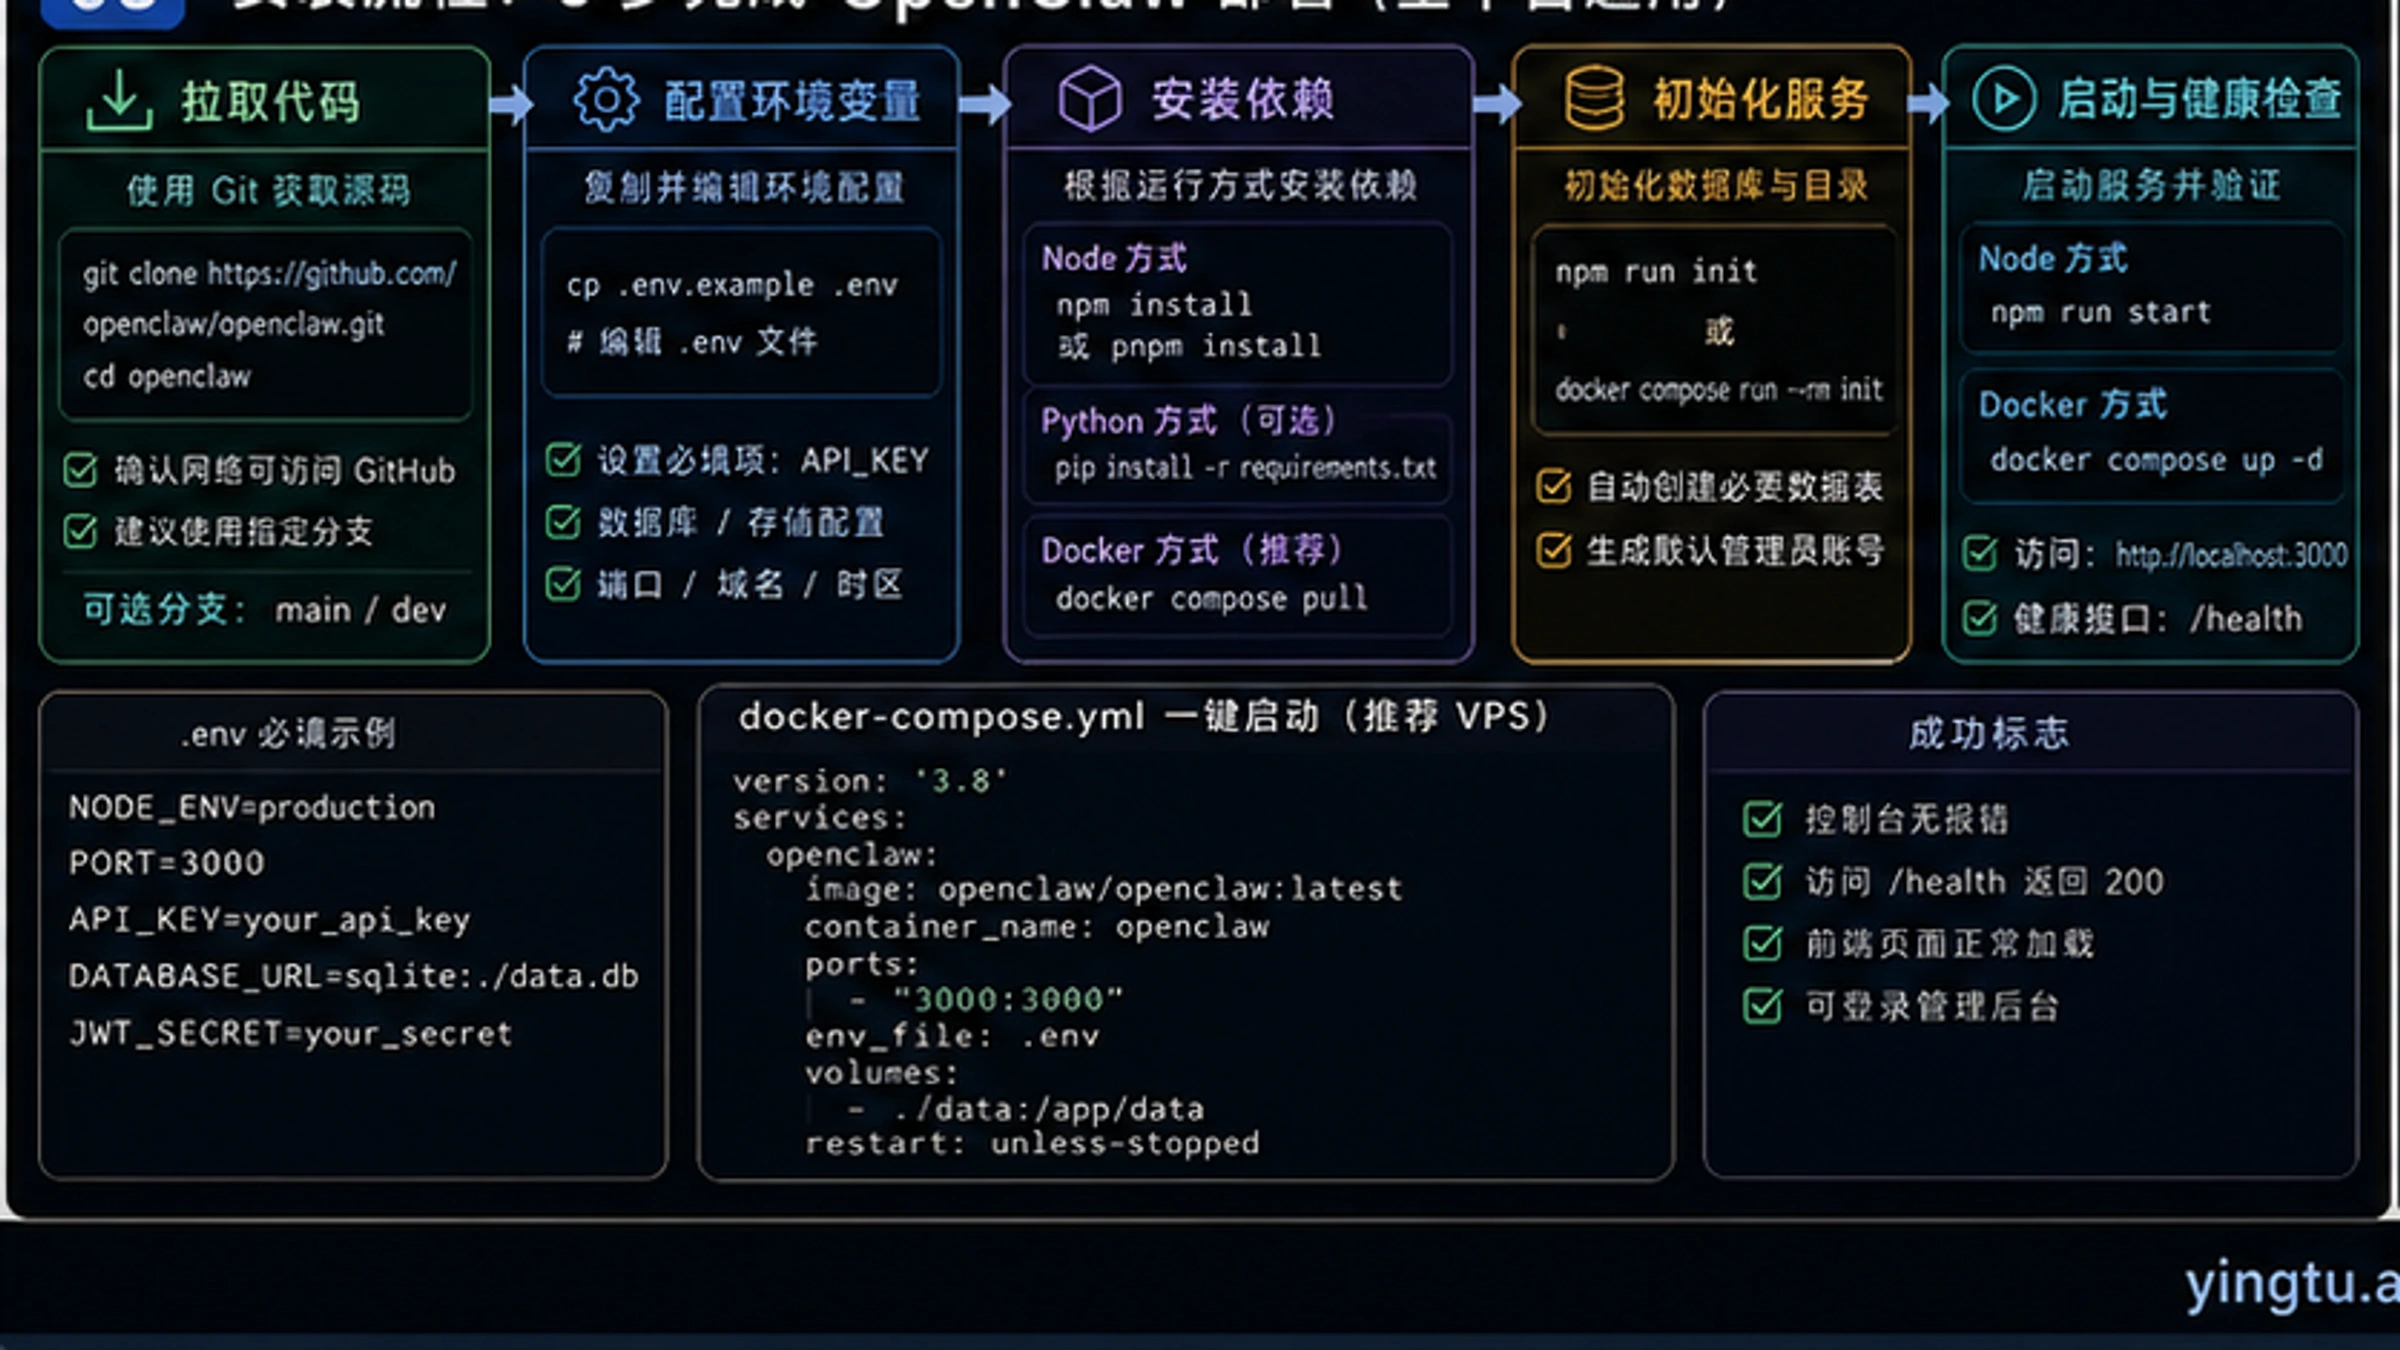
Task: Click the DATABASE_URL=sqlite:./data.db line
Action: 353,976
